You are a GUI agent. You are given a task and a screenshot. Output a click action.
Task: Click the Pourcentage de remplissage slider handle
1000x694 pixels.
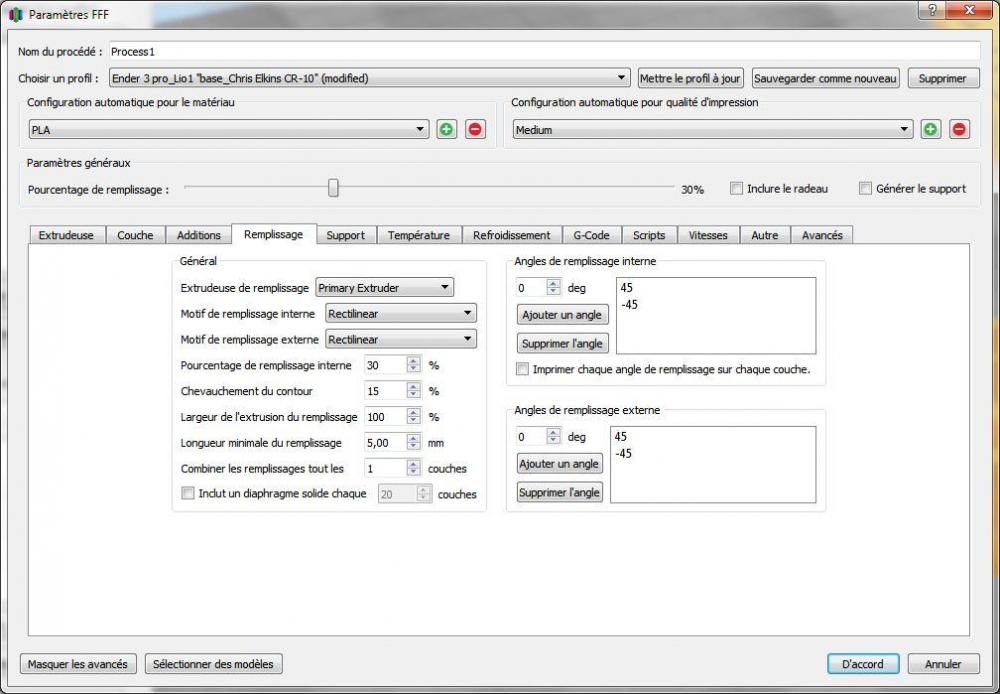pyautogui.click(x=333, y=188)
